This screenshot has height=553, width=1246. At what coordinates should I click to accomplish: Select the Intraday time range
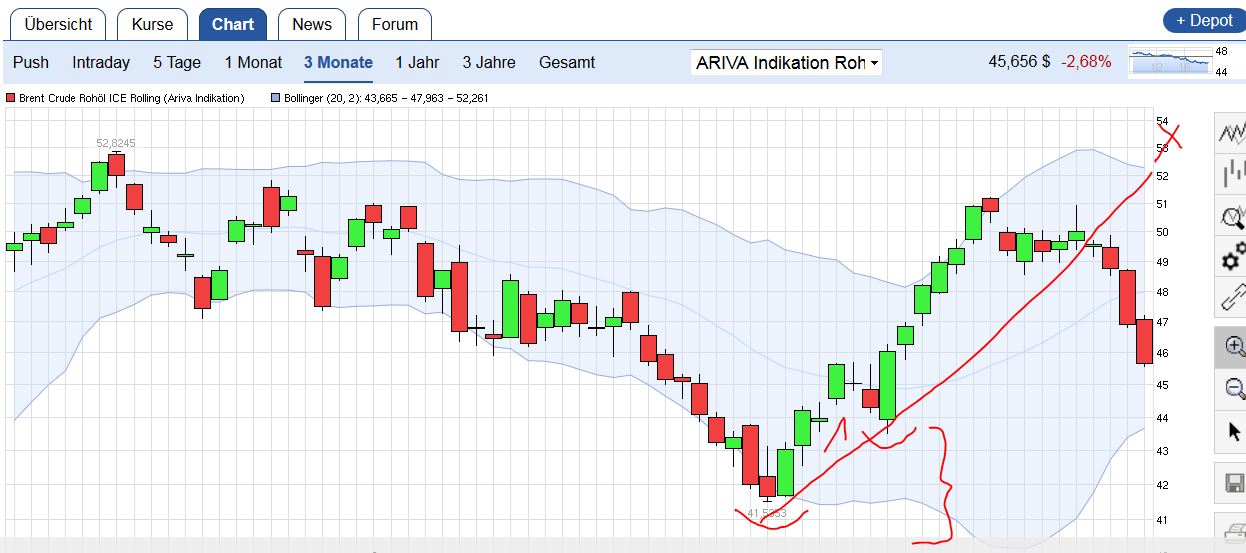(x=101, y=62)
